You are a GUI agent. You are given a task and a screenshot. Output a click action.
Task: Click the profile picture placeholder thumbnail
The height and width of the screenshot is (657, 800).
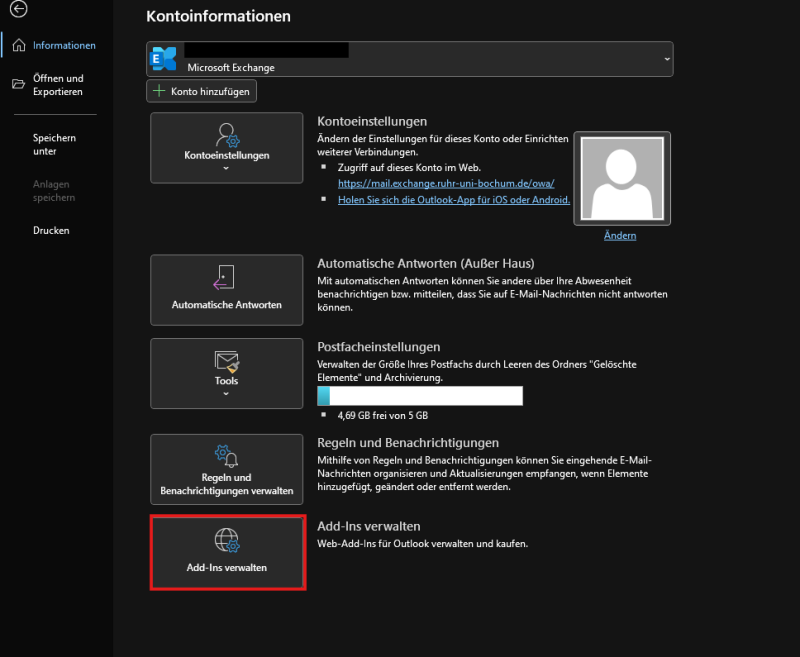[621, 178]
